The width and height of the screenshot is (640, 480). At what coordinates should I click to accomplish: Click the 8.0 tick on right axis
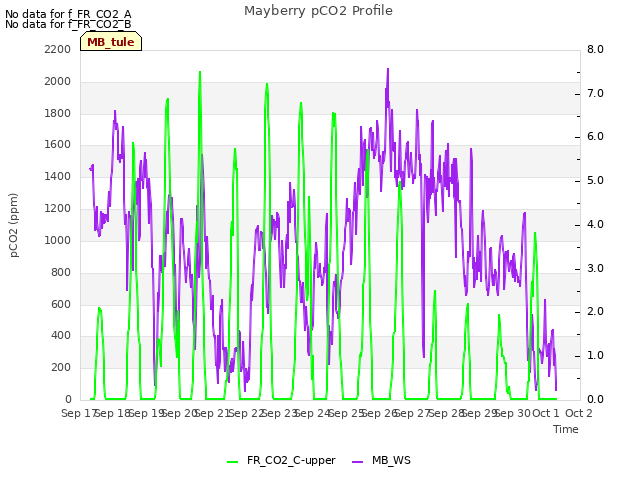[x=595, y=49]
